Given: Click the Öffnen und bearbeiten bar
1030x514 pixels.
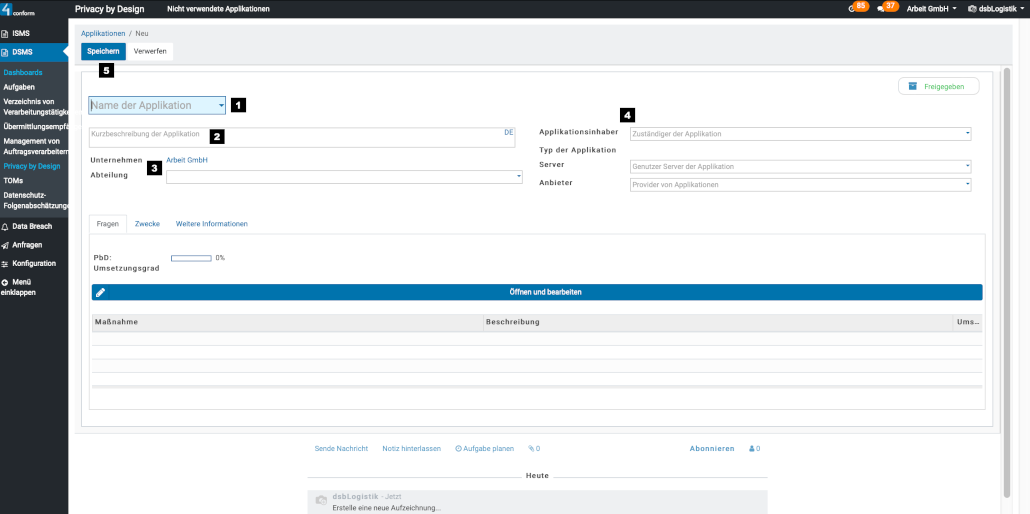Looking at the screenshot, I should point(537,292).
